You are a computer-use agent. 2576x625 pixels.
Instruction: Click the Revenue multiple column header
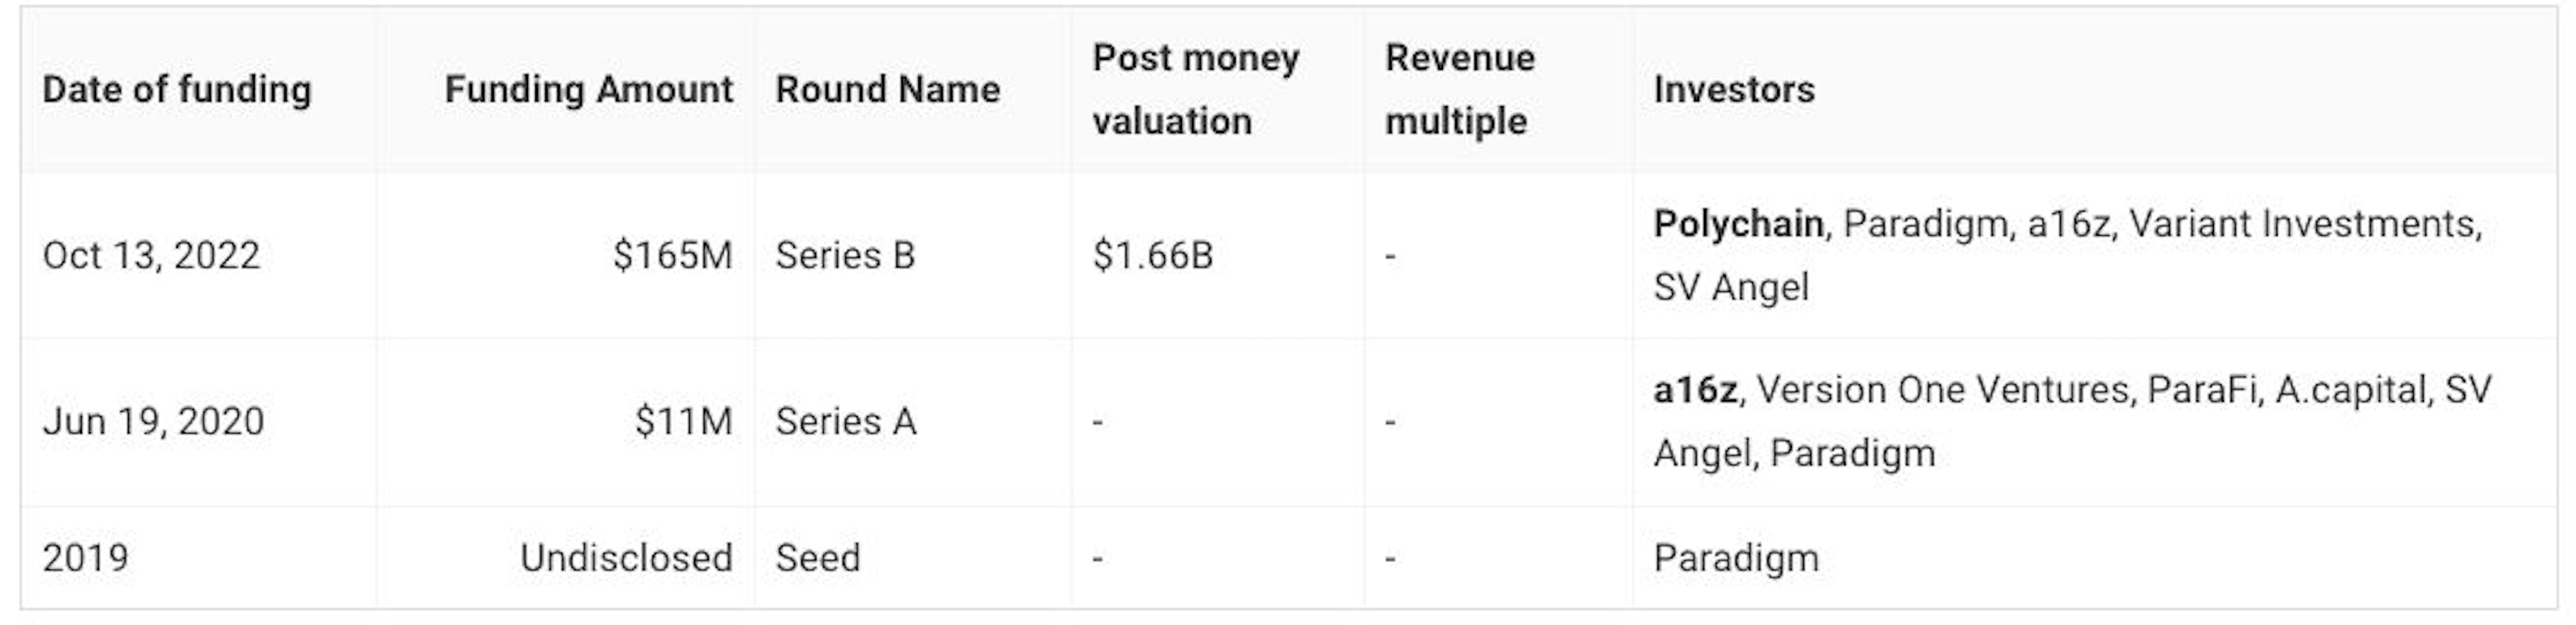[x=1459, y=90]
